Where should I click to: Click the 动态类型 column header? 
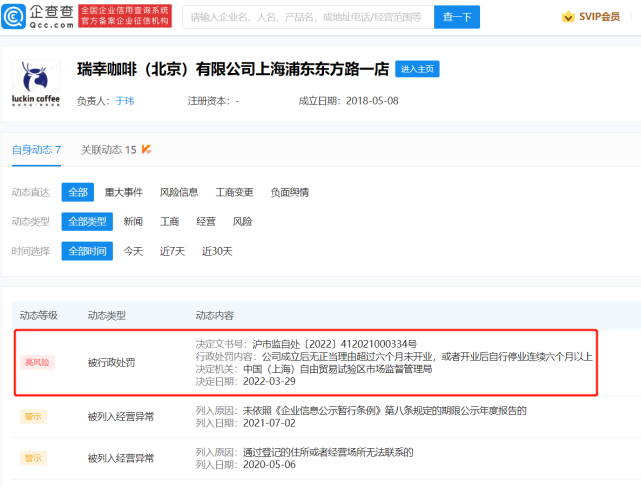[106, 316]
